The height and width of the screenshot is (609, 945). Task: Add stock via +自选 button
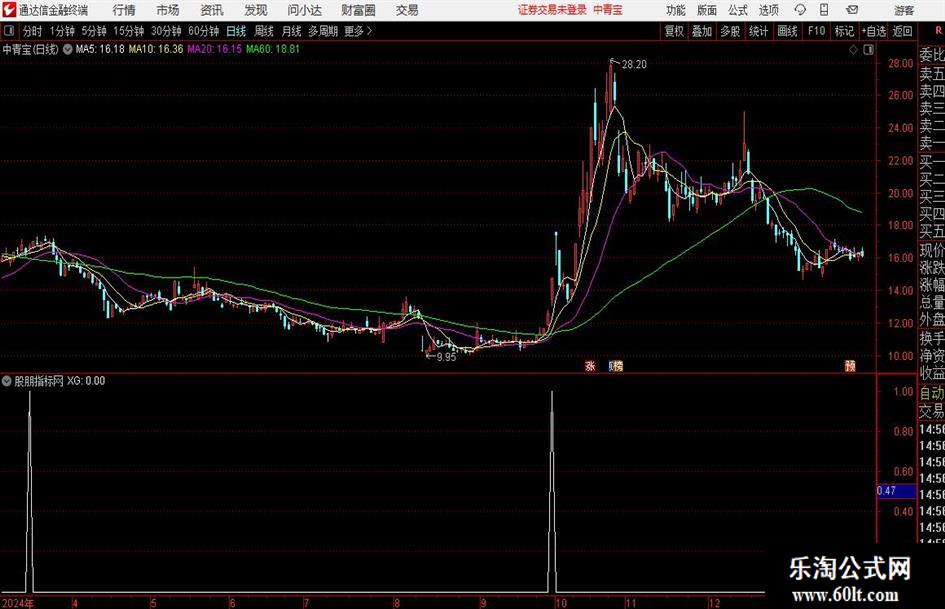pos(874,31)
